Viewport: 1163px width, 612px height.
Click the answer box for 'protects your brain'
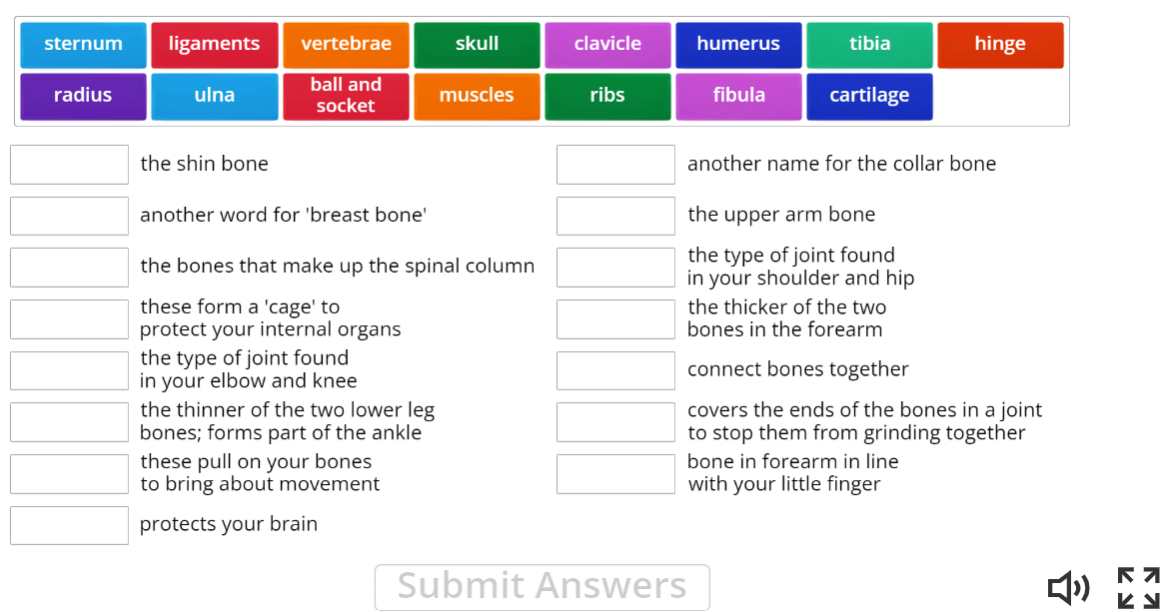tap(69, 524)
